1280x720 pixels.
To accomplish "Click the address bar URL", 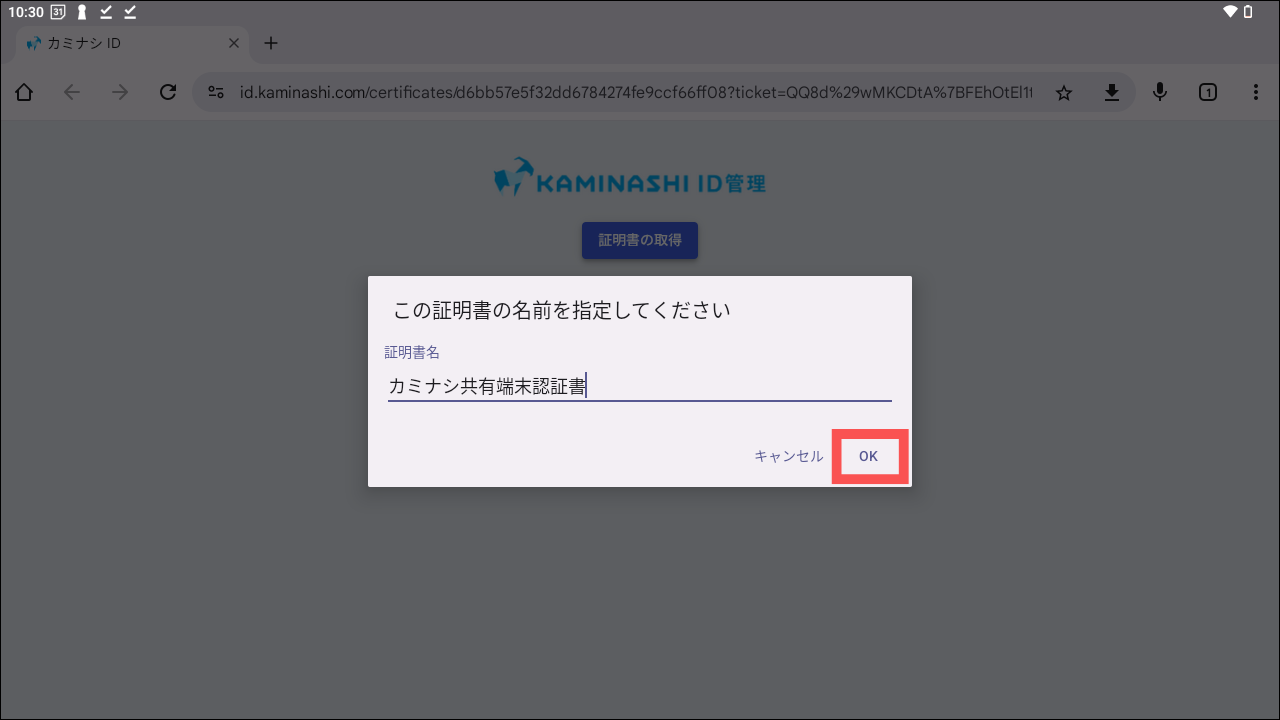I will [x=636, y=93].
